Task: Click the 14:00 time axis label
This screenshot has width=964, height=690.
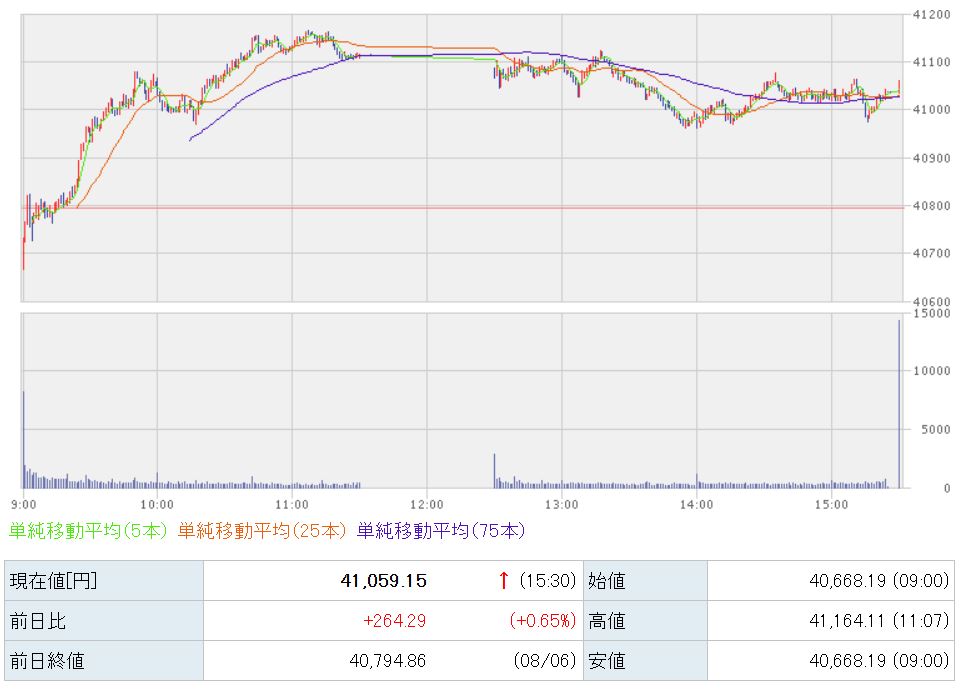Action: (x=697, y=505)
